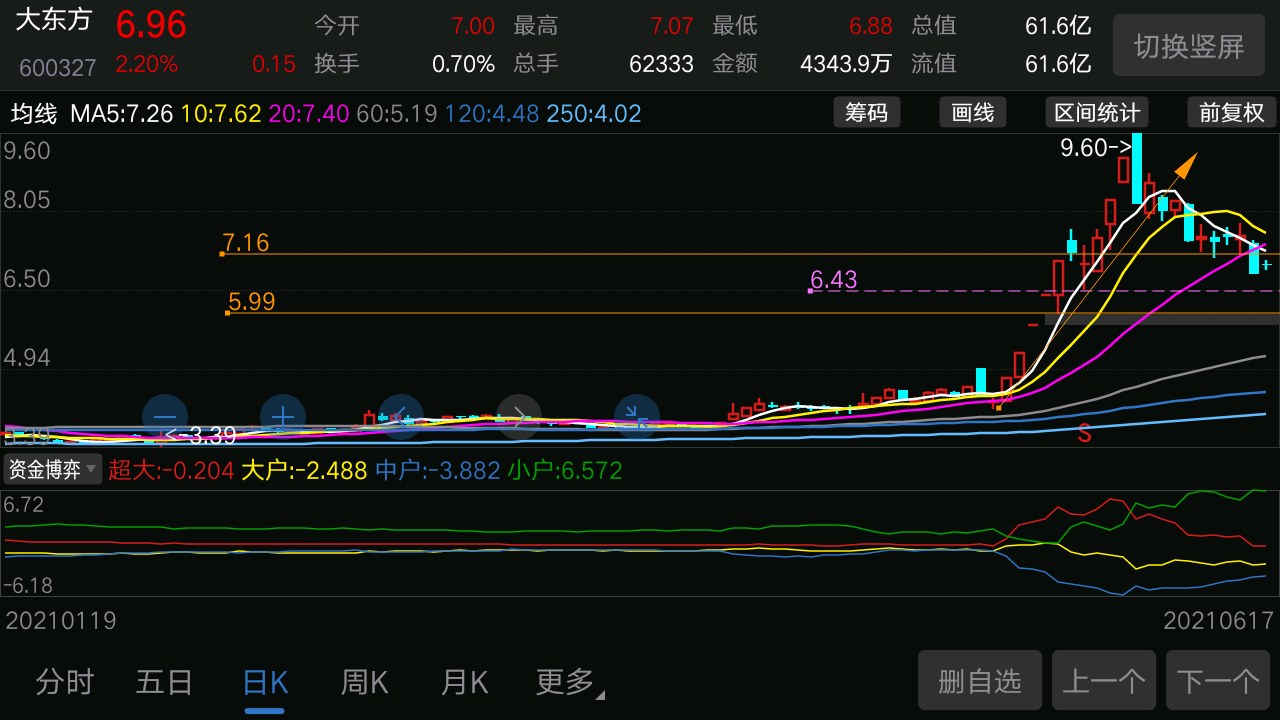Viewport: 1280px width, 720px height.
Task: Select the 周K tab
Action: pyautogui.click(x=364, y=683)
